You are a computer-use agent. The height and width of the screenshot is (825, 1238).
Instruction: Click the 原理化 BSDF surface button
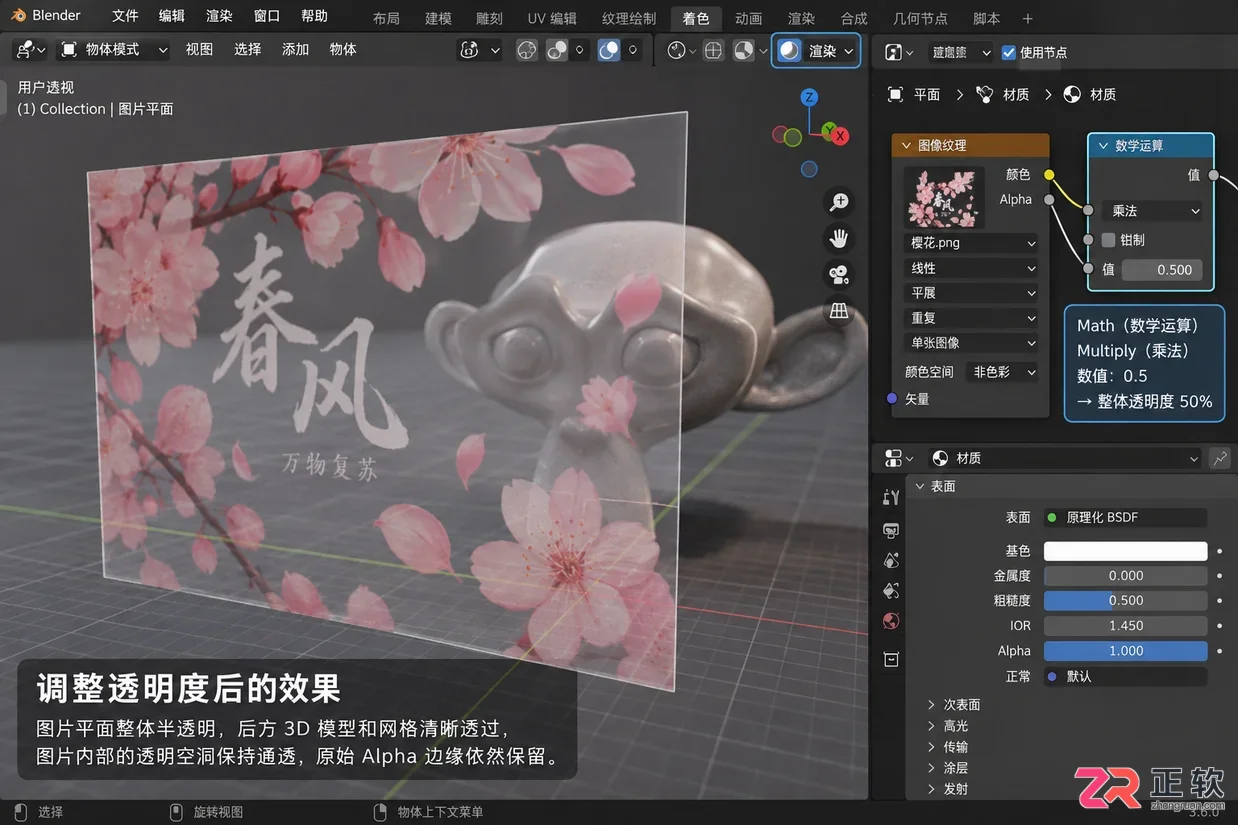click(1125, 517)
